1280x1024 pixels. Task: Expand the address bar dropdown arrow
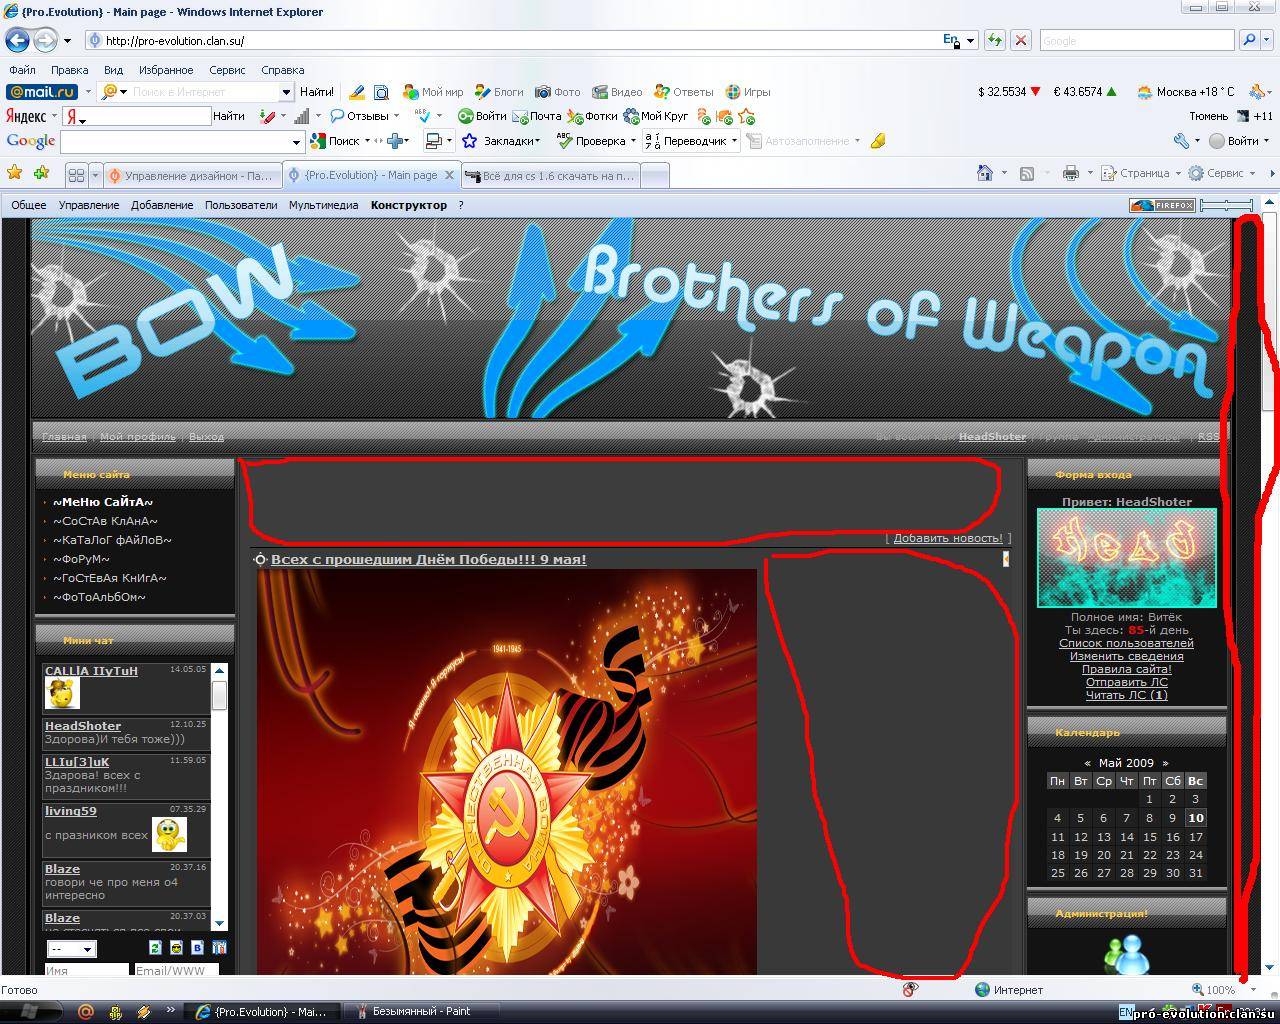pos(970,41)
